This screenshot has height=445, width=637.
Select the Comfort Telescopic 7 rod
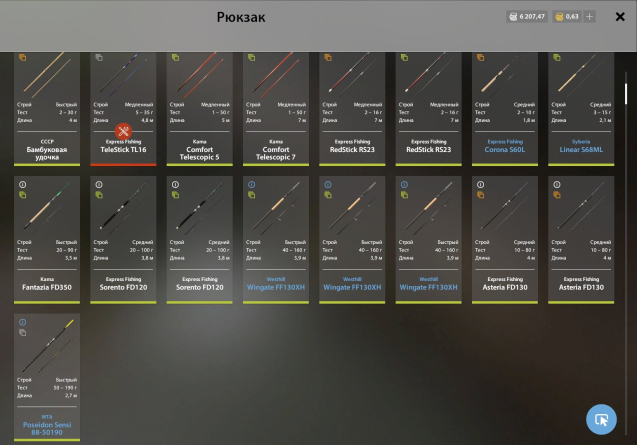[x=276, y=109]
